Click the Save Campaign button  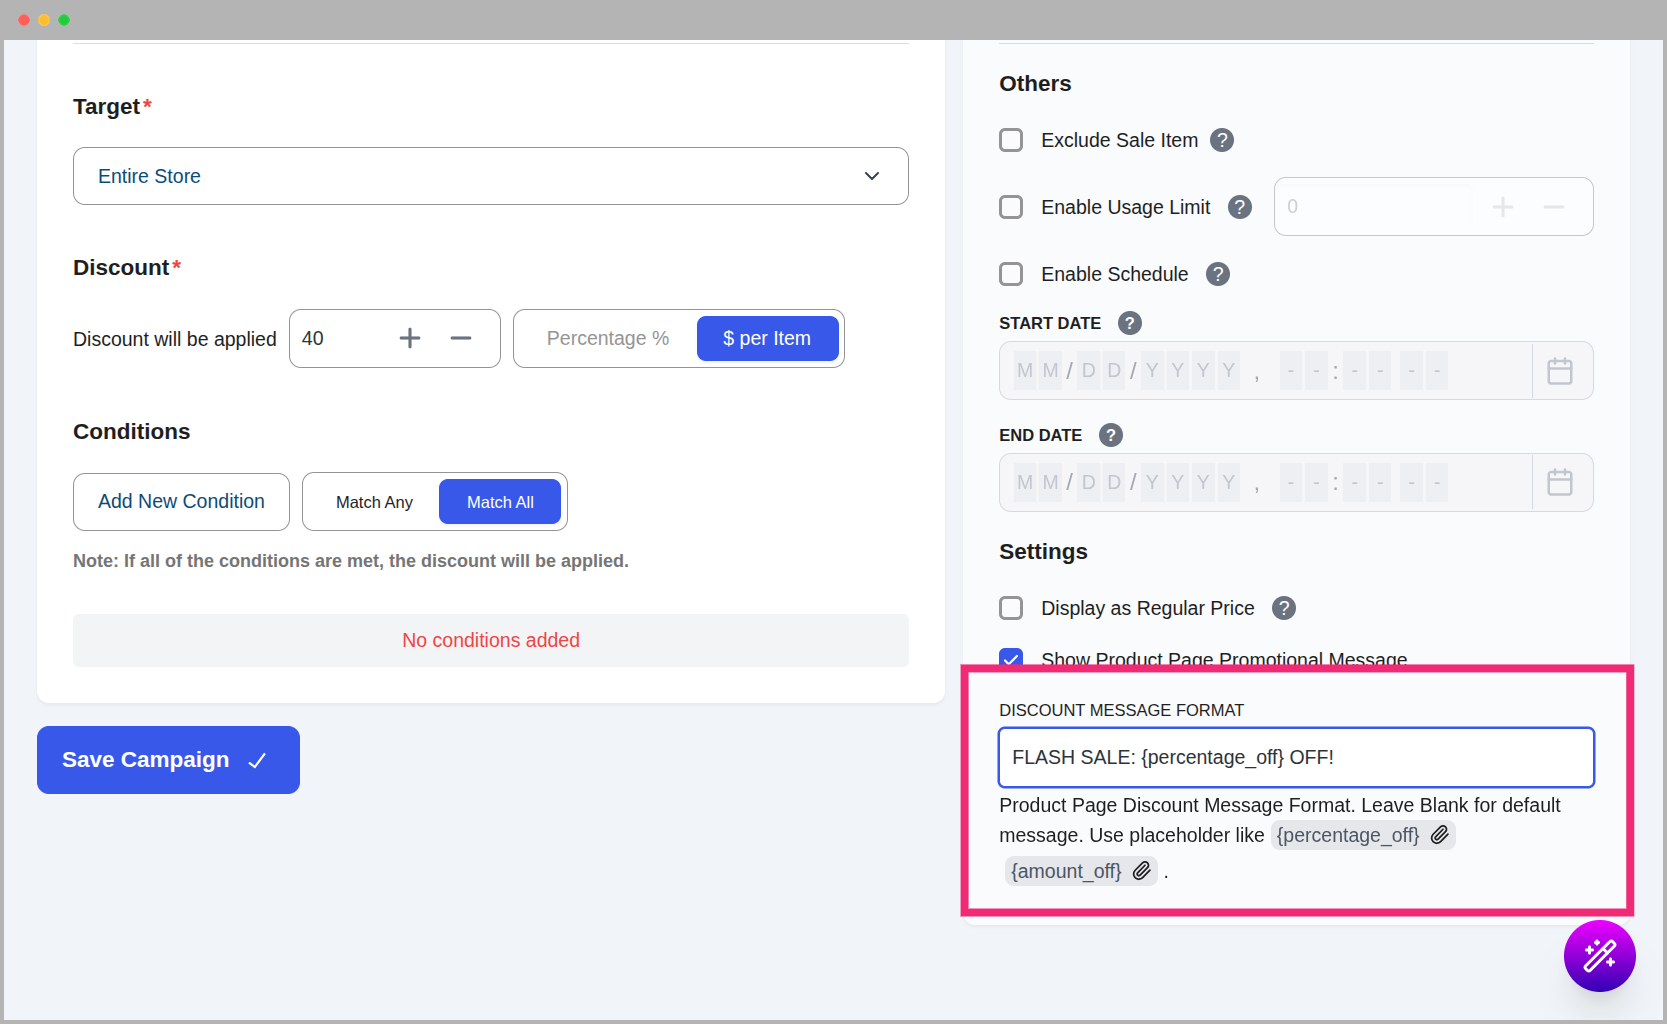[x=167, y=760]
